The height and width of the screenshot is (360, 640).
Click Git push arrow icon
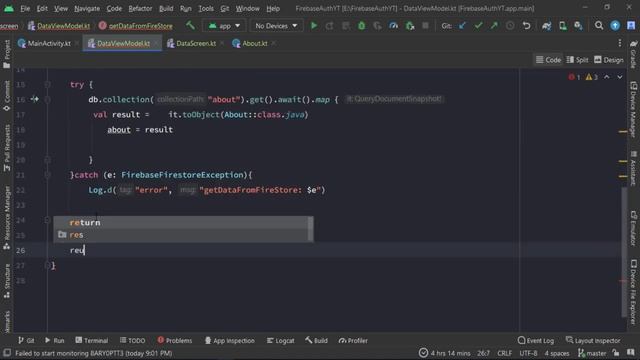coord(494,26)
